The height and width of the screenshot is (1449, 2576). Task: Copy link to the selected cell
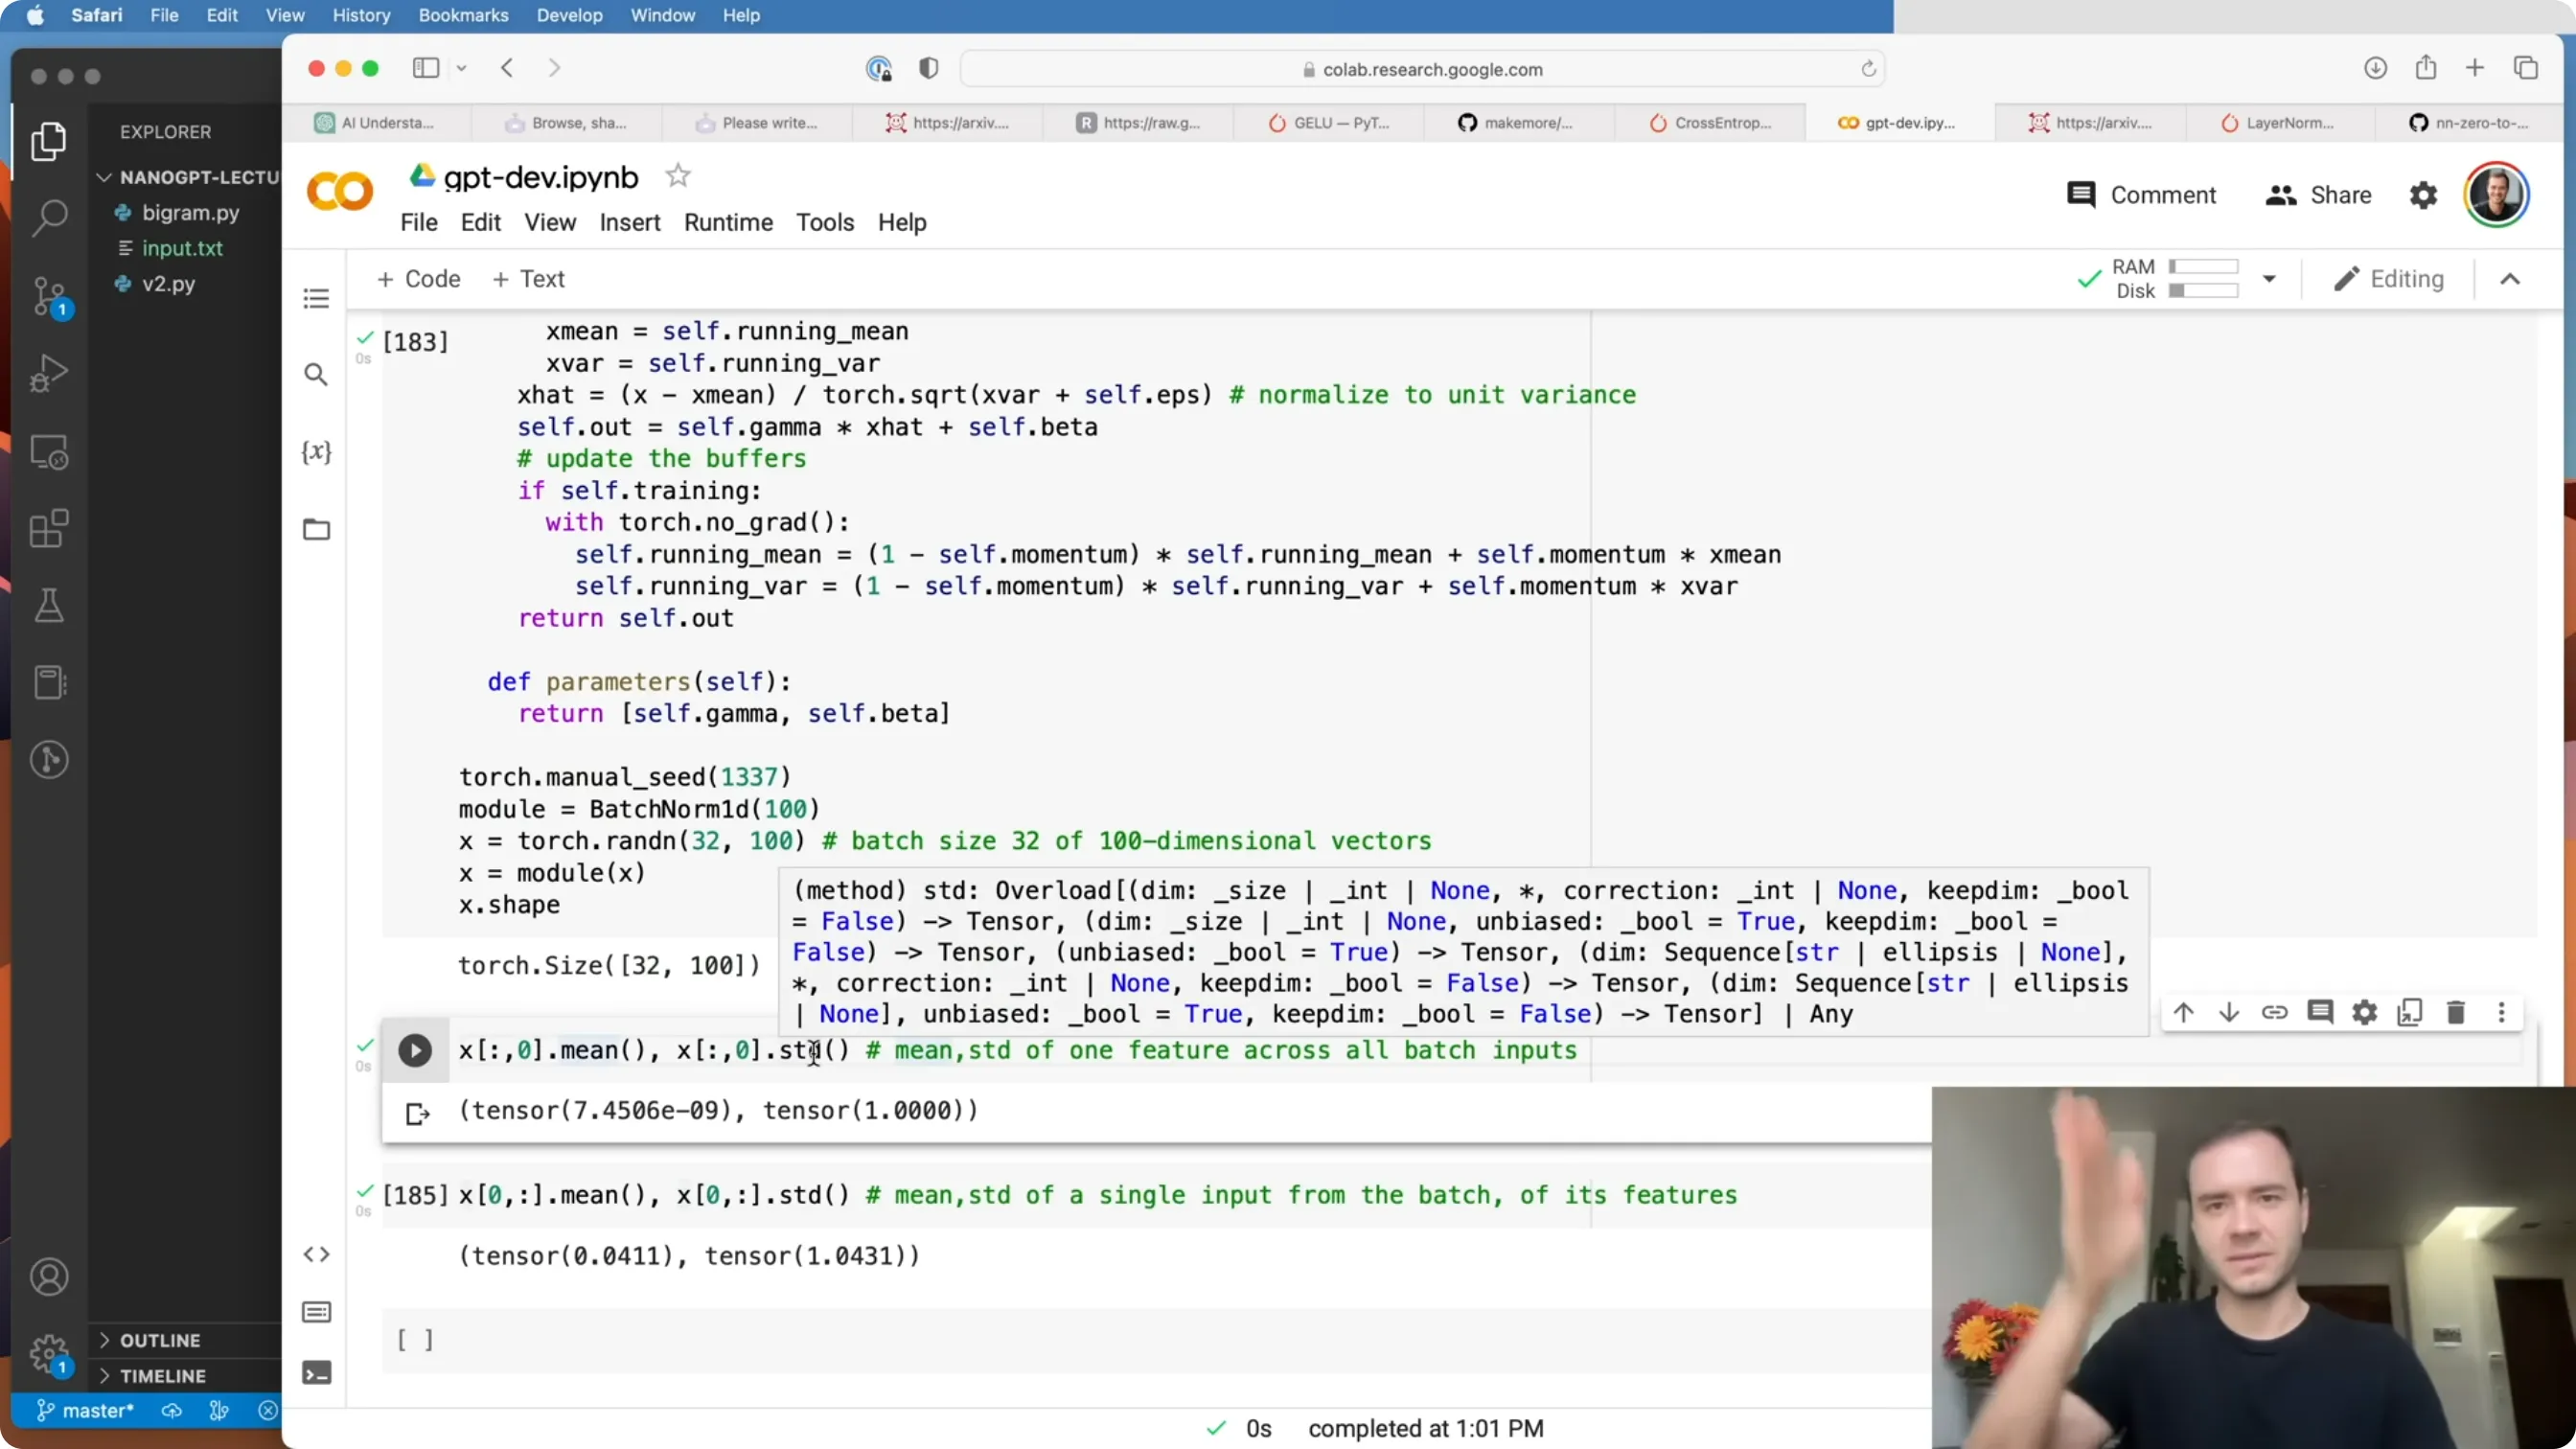click(x=2274, y=1012)
